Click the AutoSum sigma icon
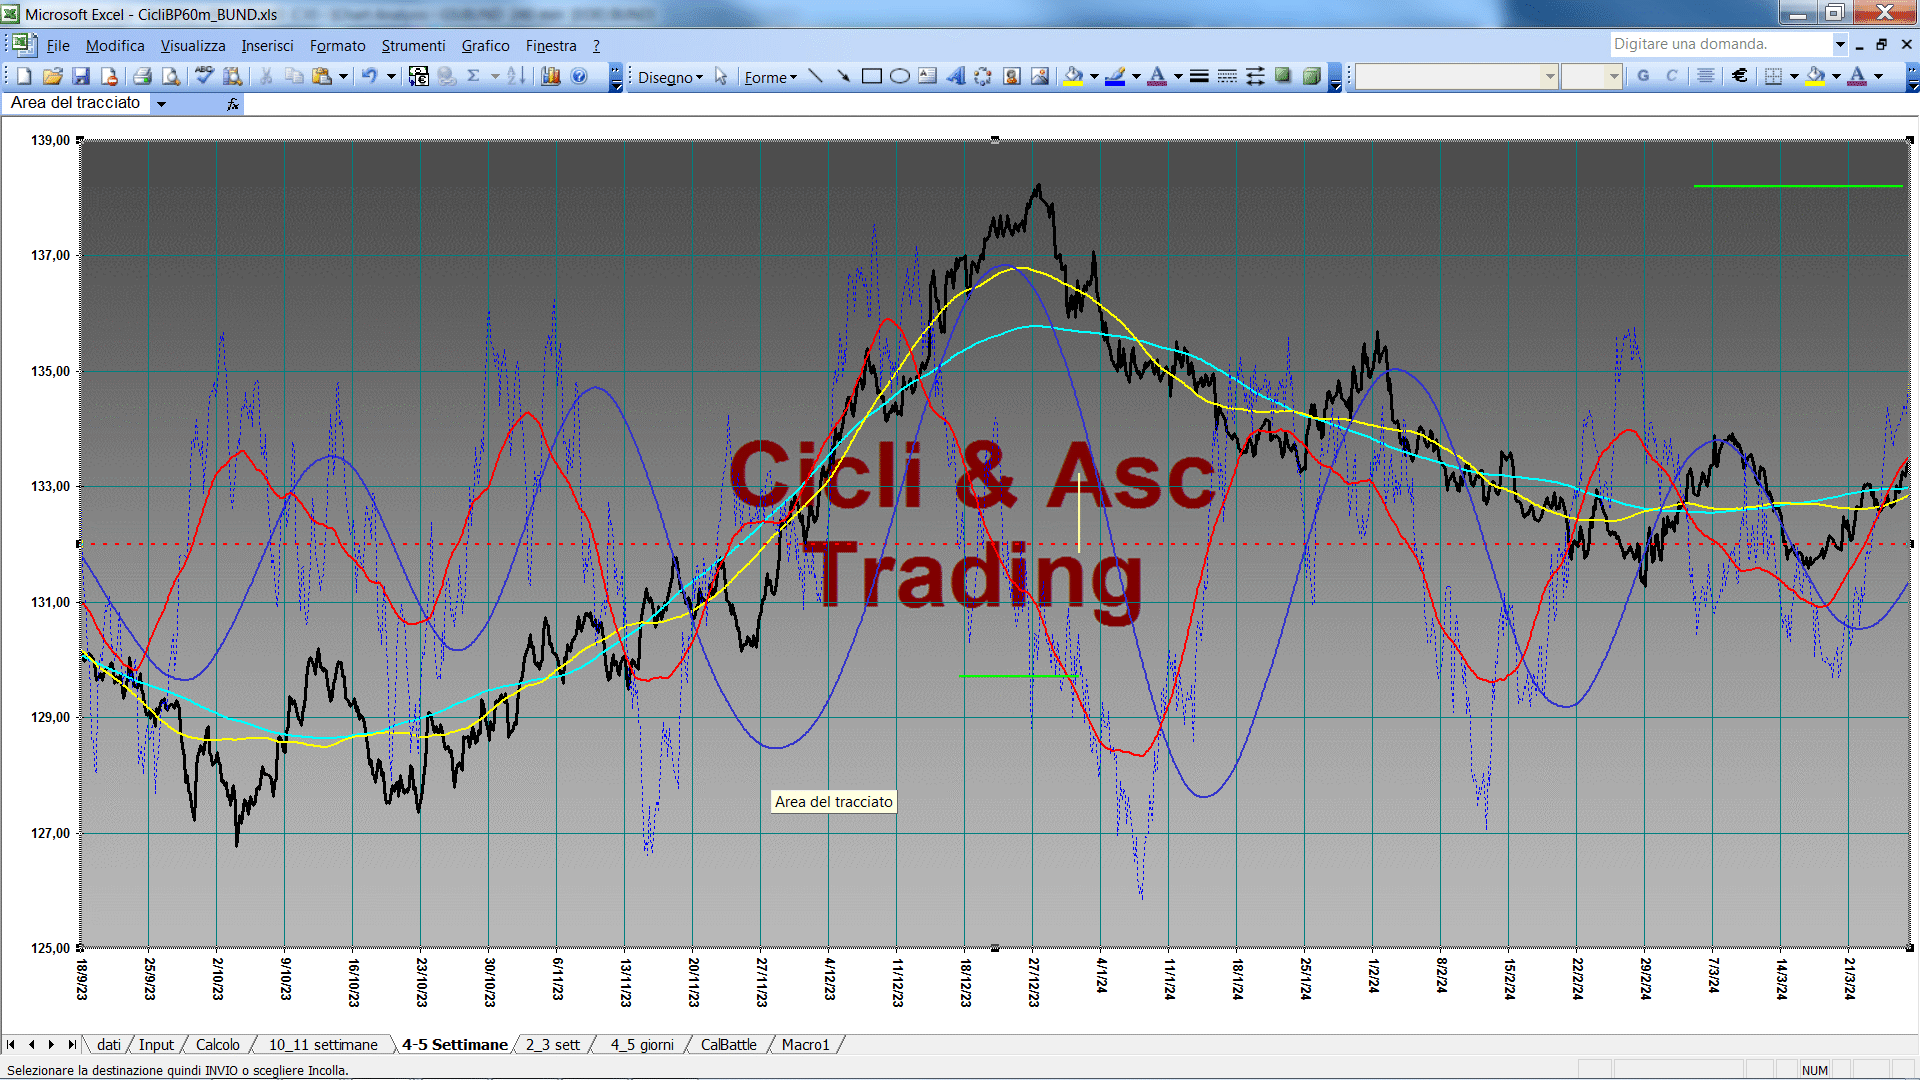This screenshot has height=1080, width=1920. [474, 76]
